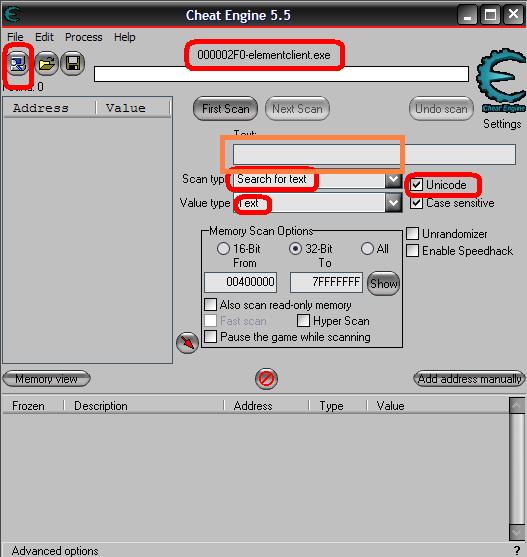This screenshot has width=527, height=557.
Task: Click the From address field 00400000
Action: coord(240,282)
